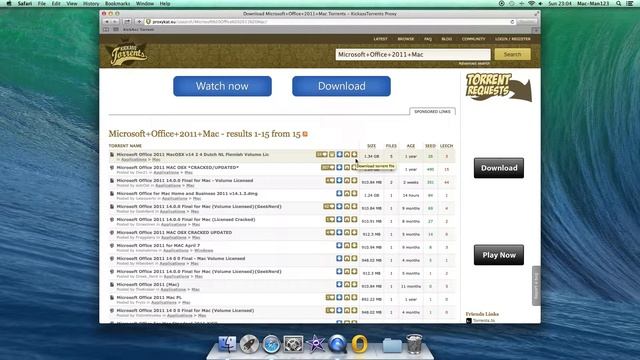Click the RSS feed icon beside results heading

[305, 134]
